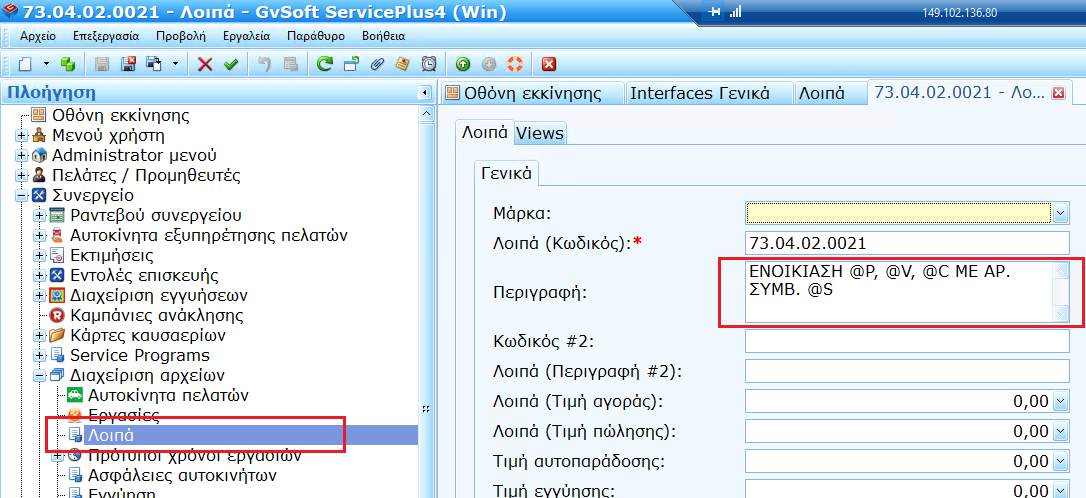This screenshot has width=1086, height=498.
Task: Switch to the Interfaces Γενικά tab
Action: pos(699,94)
